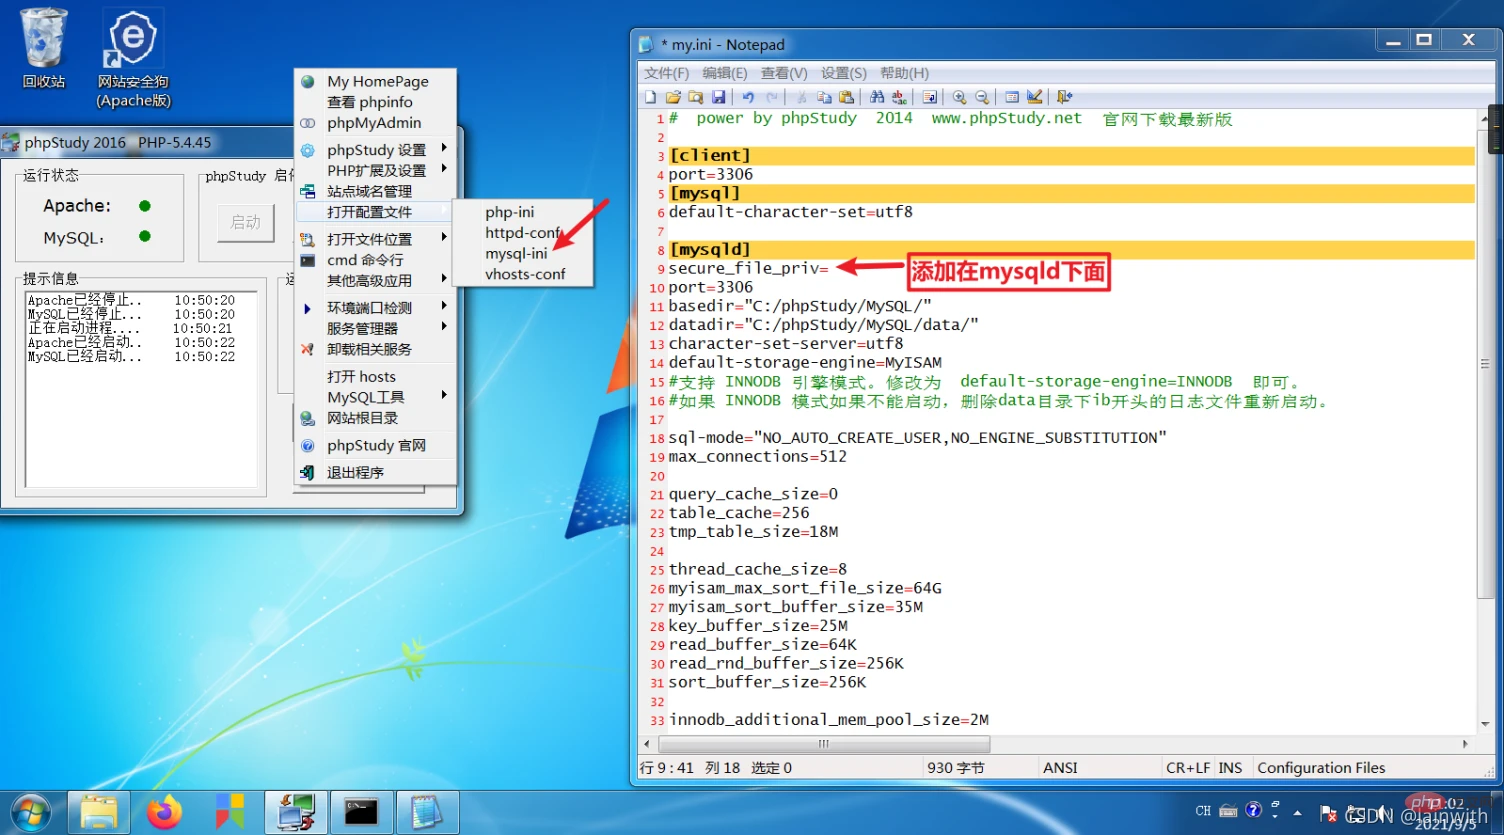This screenshot has width=1504, height=835.
Task: Click the New document icon in Notepad toolbar
Action: coord(650,97)
